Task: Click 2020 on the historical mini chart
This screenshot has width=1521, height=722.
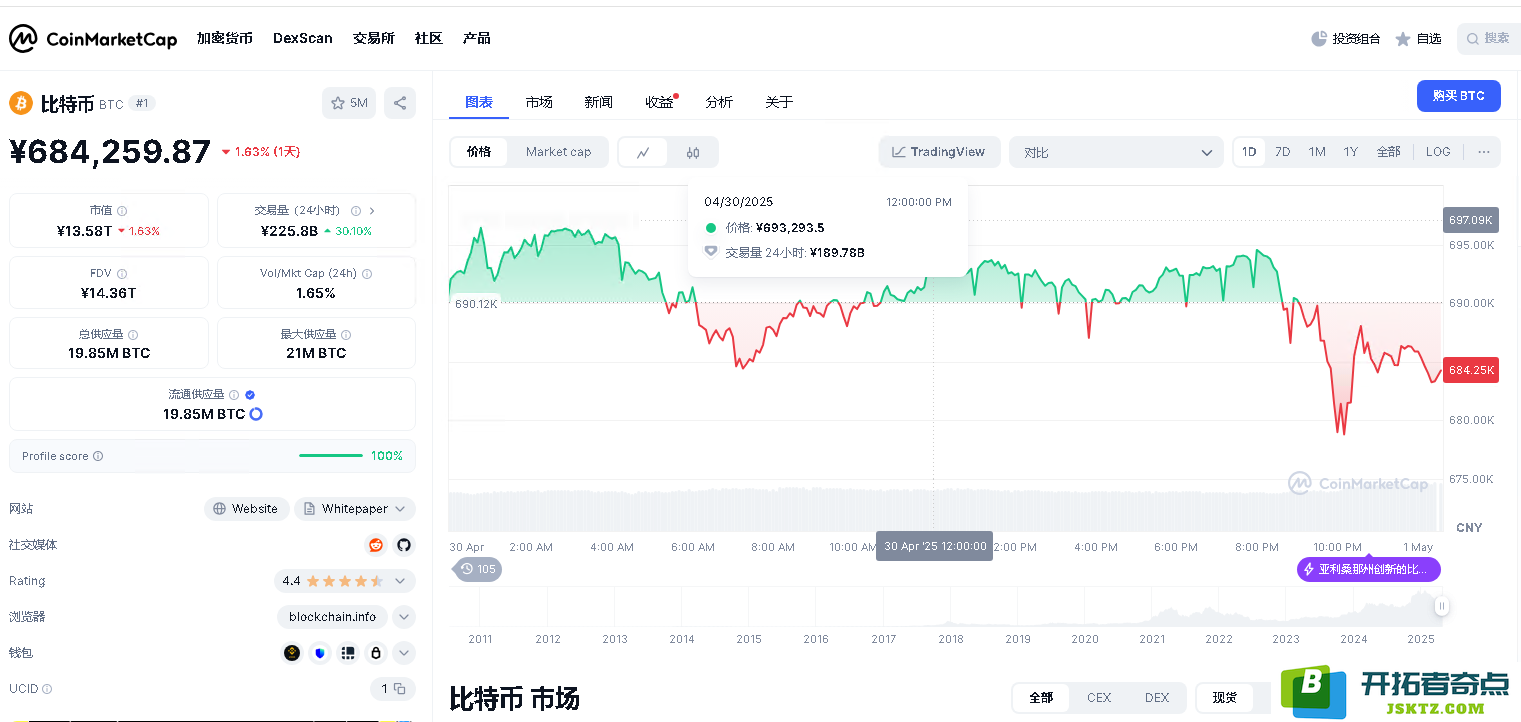Action: [x=1085, y=639]
